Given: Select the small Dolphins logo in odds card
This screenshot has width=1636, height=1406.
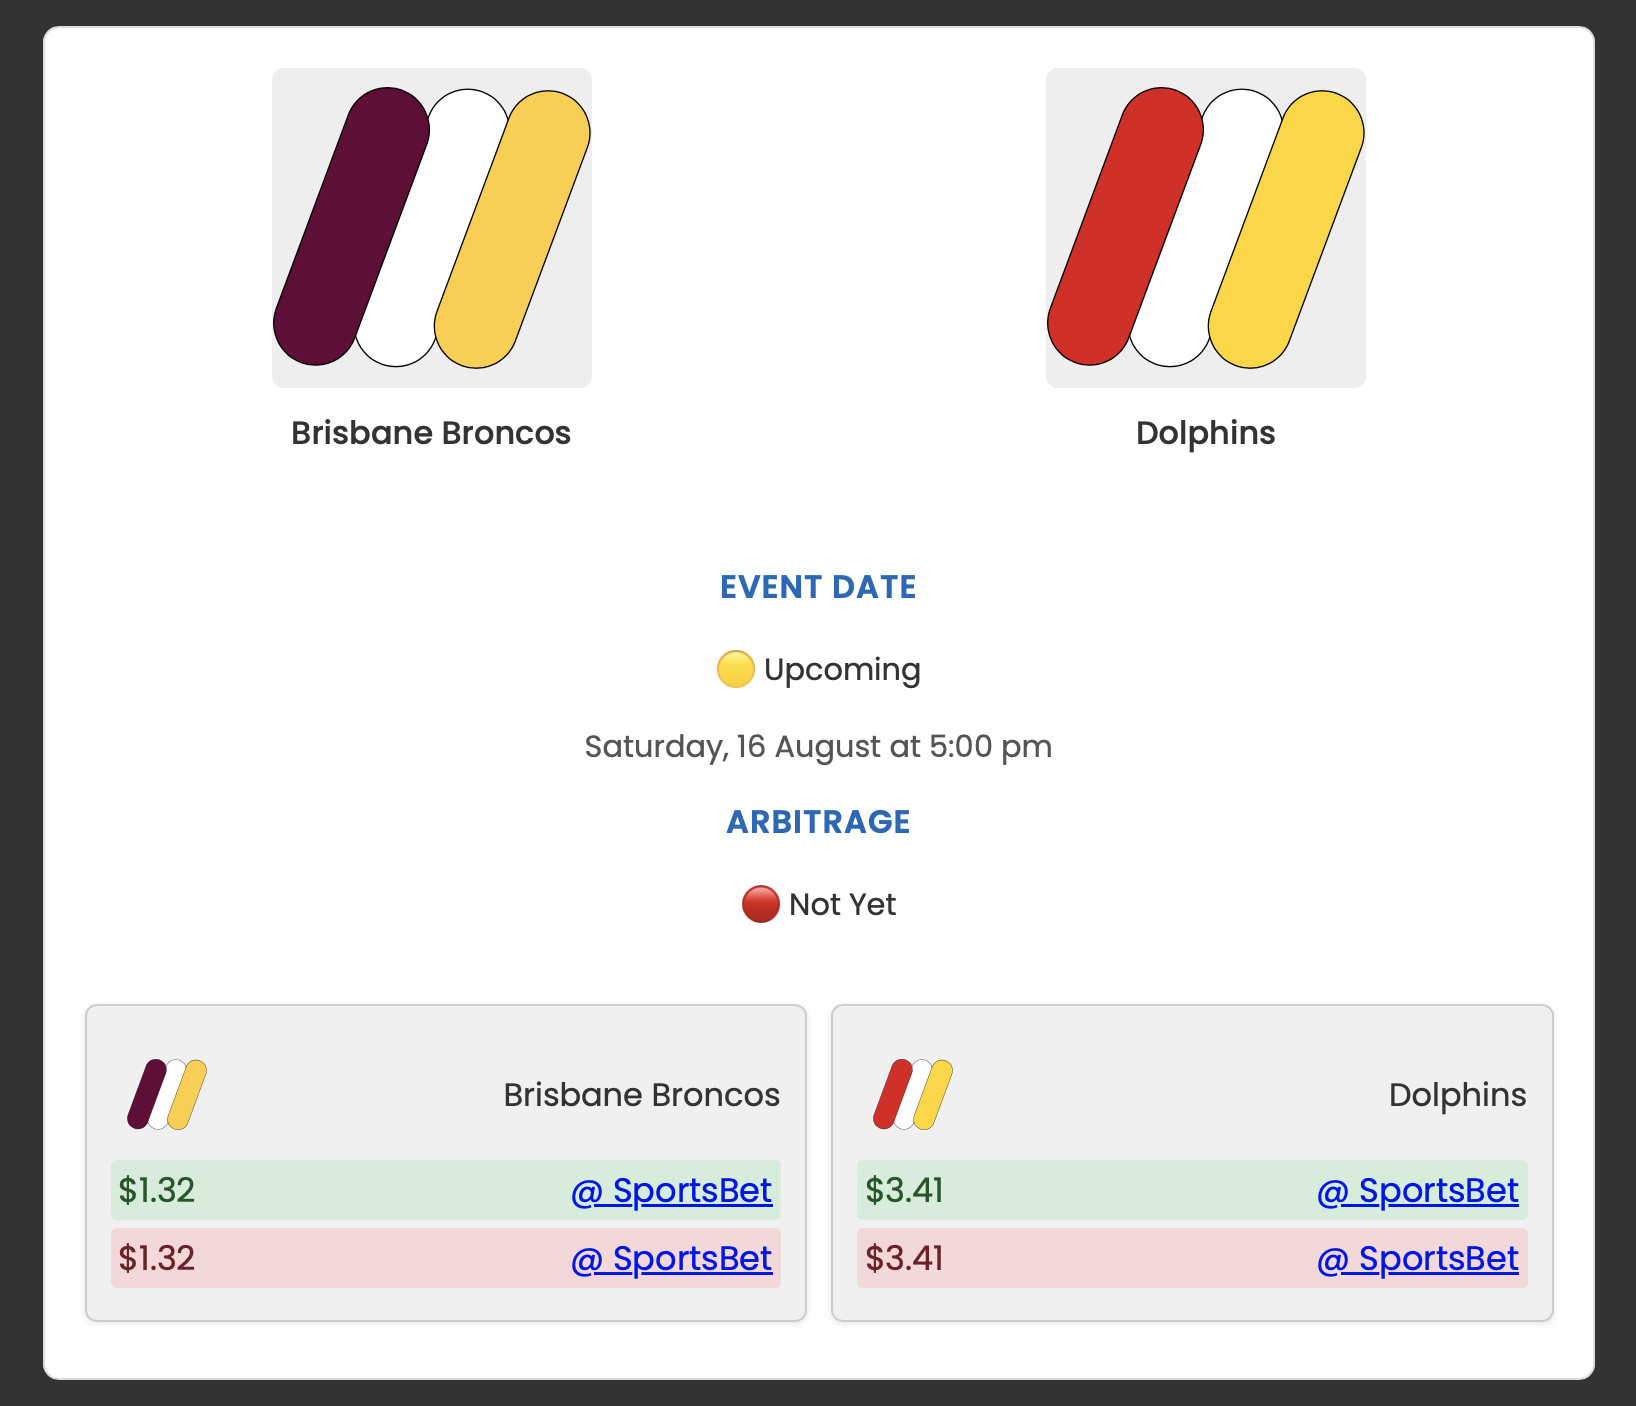Looking at the screenshot, I should click(913, 1094).
